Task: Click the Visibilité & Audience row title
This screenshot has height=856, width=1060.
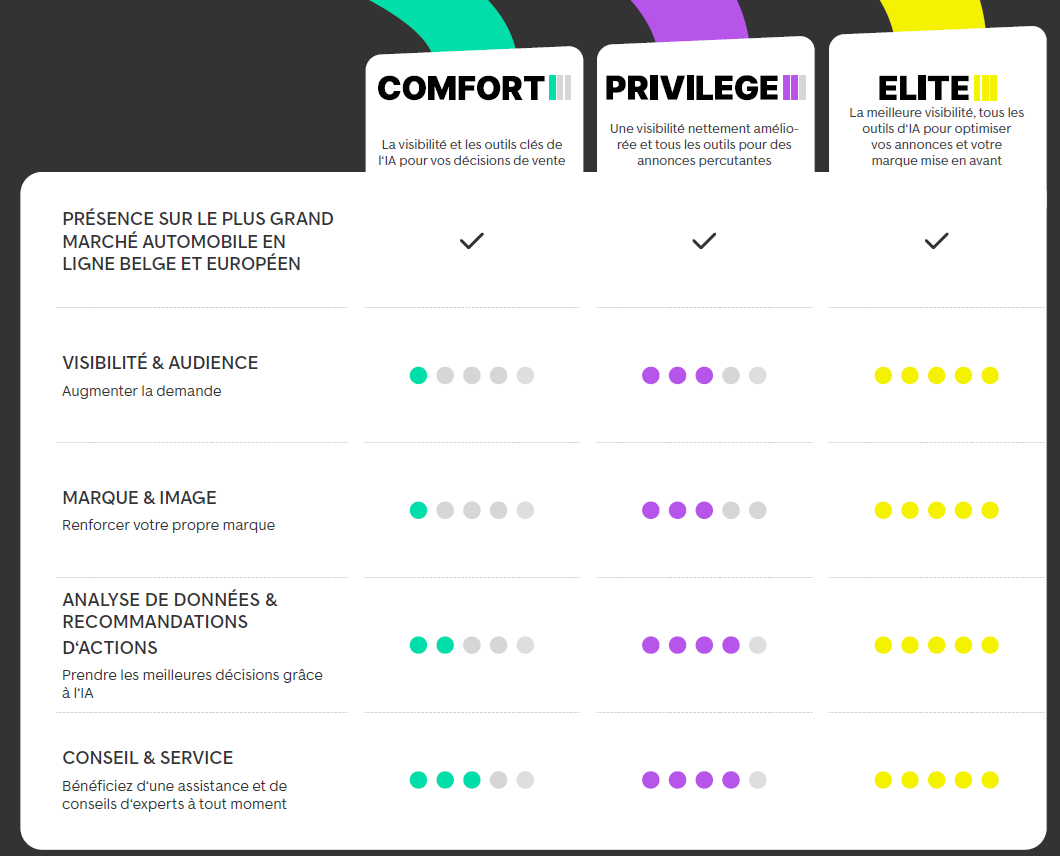Action: tap(160, 363)
